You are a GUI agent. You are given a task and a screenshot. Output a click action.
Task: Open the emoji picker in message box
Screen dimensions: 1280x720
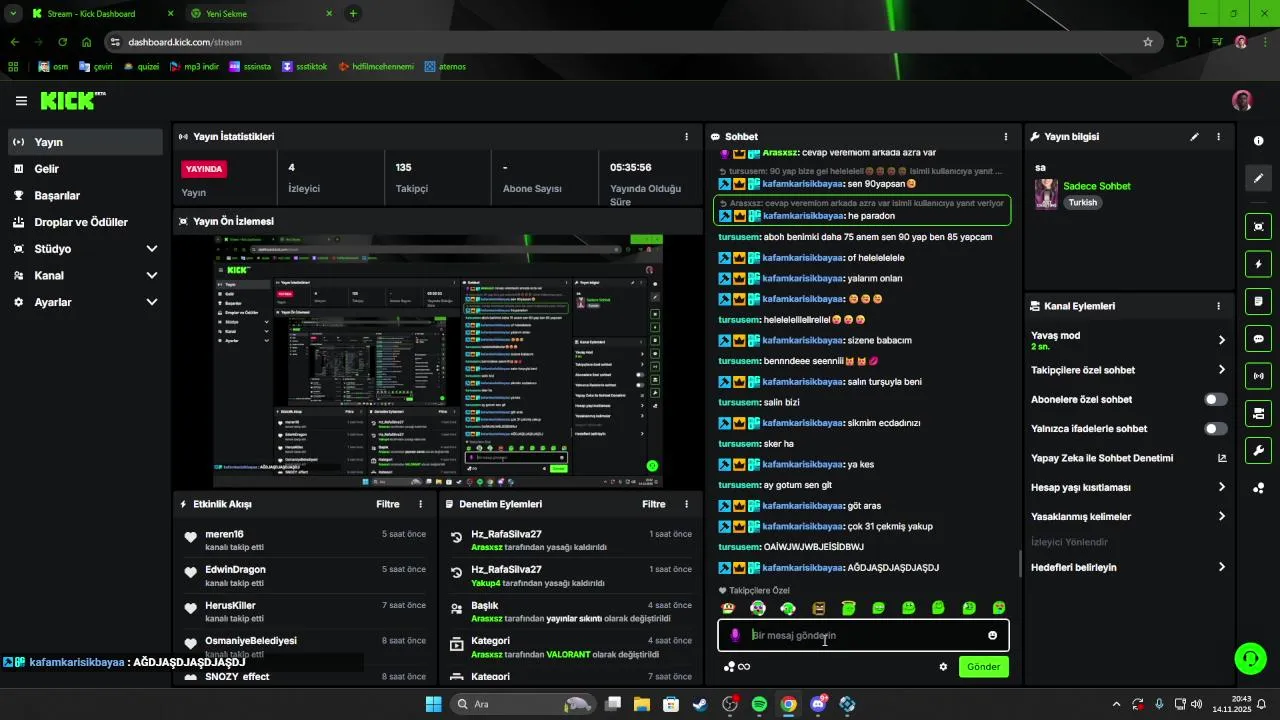coord(992,635)
